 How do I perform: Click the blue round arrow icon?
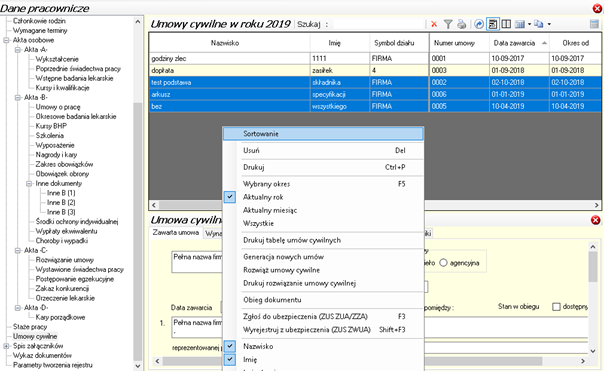[x=479, y=24]
